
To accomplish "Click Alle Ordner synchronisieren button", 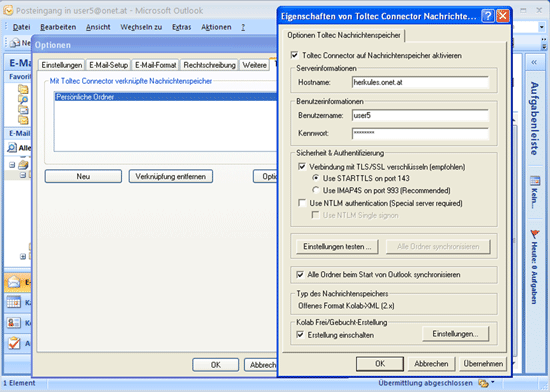I will [x=438, y=246].
